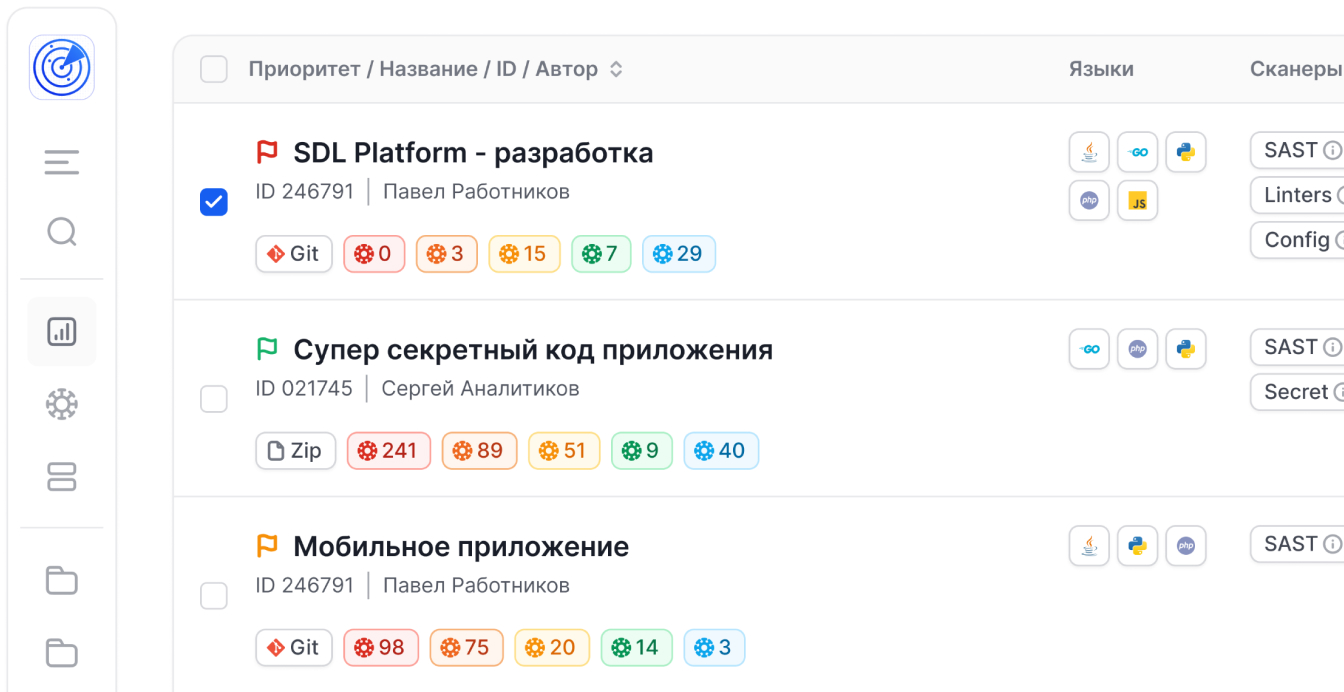This screenshot has width=1344, height=692.
Task: Open the Мобильное приложение project title
Action: pyautogui.click(x=461, y=547)
